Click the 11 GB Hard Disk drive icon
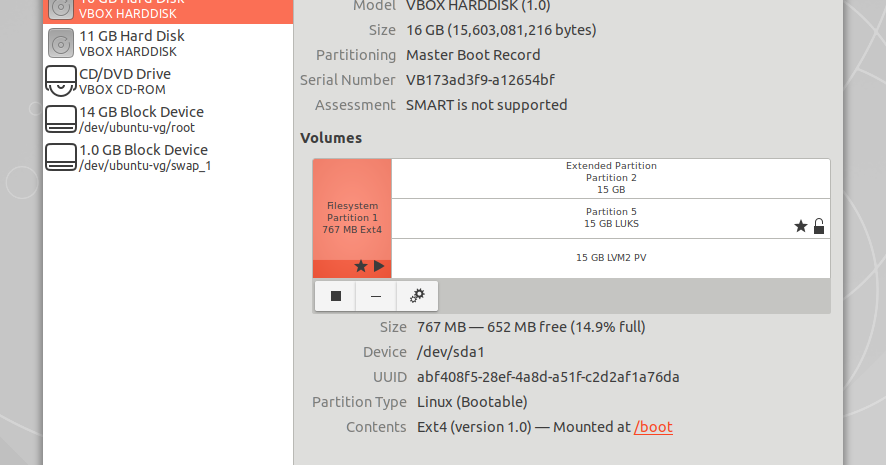This screenshot has height=465, width=886. [x=61, y=43]
